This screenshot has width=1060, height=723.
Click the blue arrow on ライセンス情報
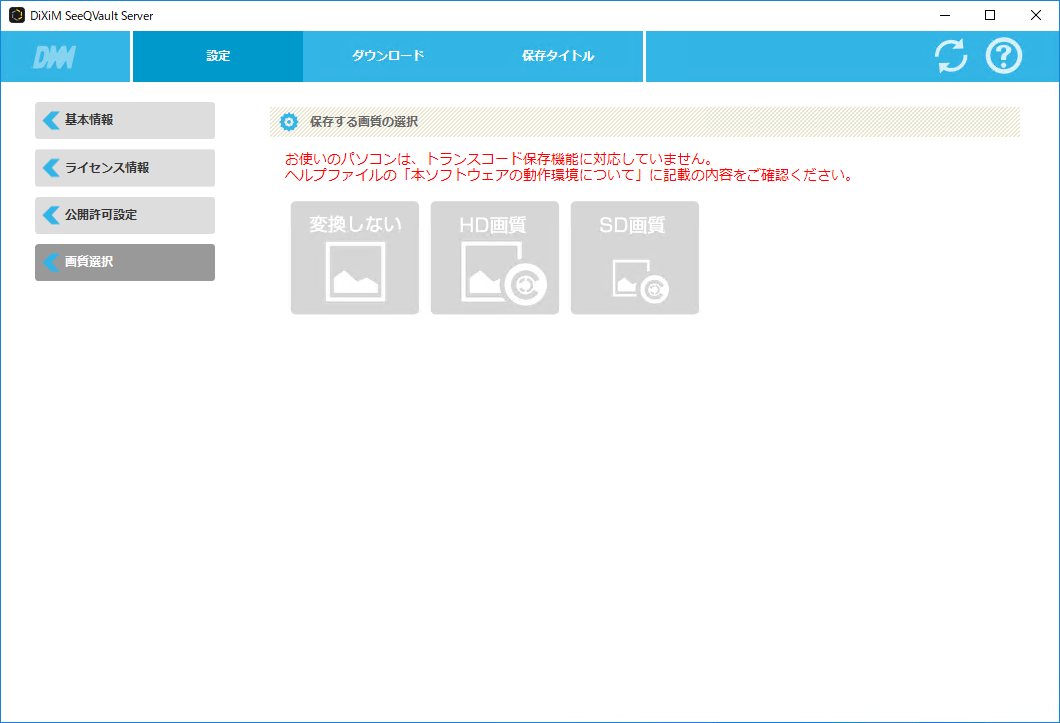pyautogui.click(x=51, y=167)
